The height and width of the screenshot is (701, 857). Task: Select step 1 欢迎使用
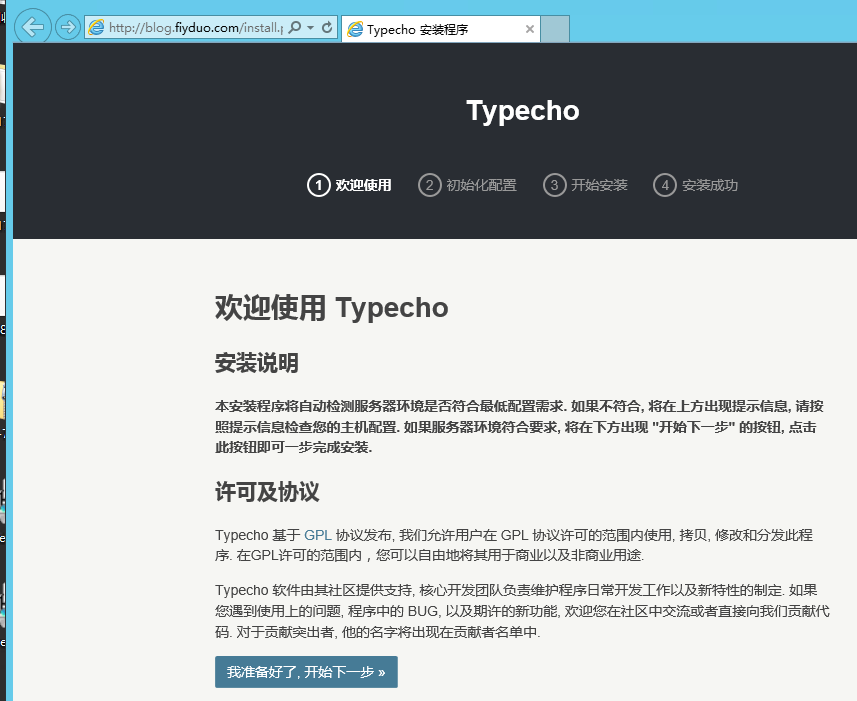[349, 185]
